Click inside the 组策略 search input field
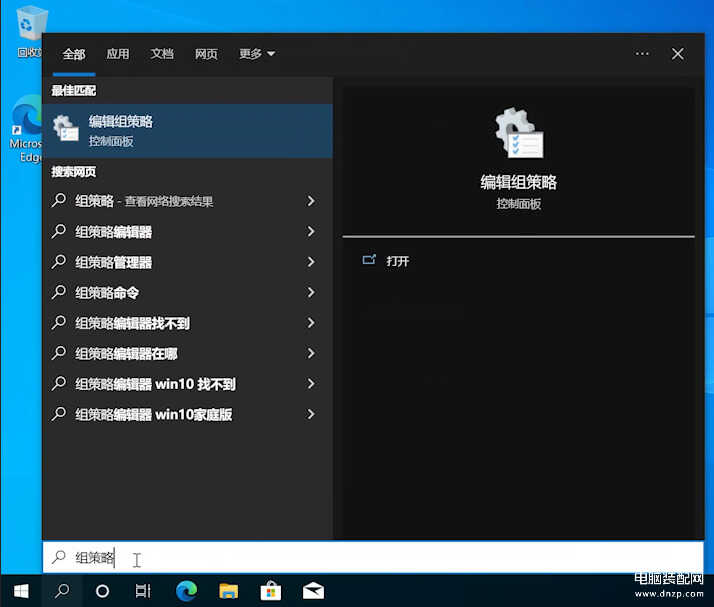714x607 pixels. (373, 557)
